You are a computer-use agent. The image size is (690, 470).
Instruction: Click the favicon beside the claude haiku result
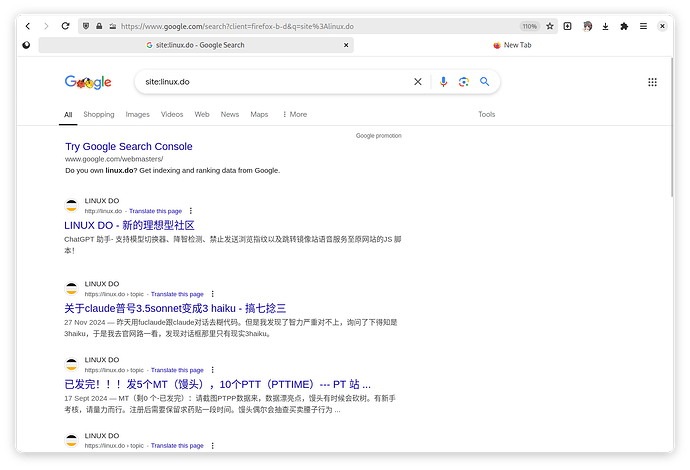(x=71, y=289)
